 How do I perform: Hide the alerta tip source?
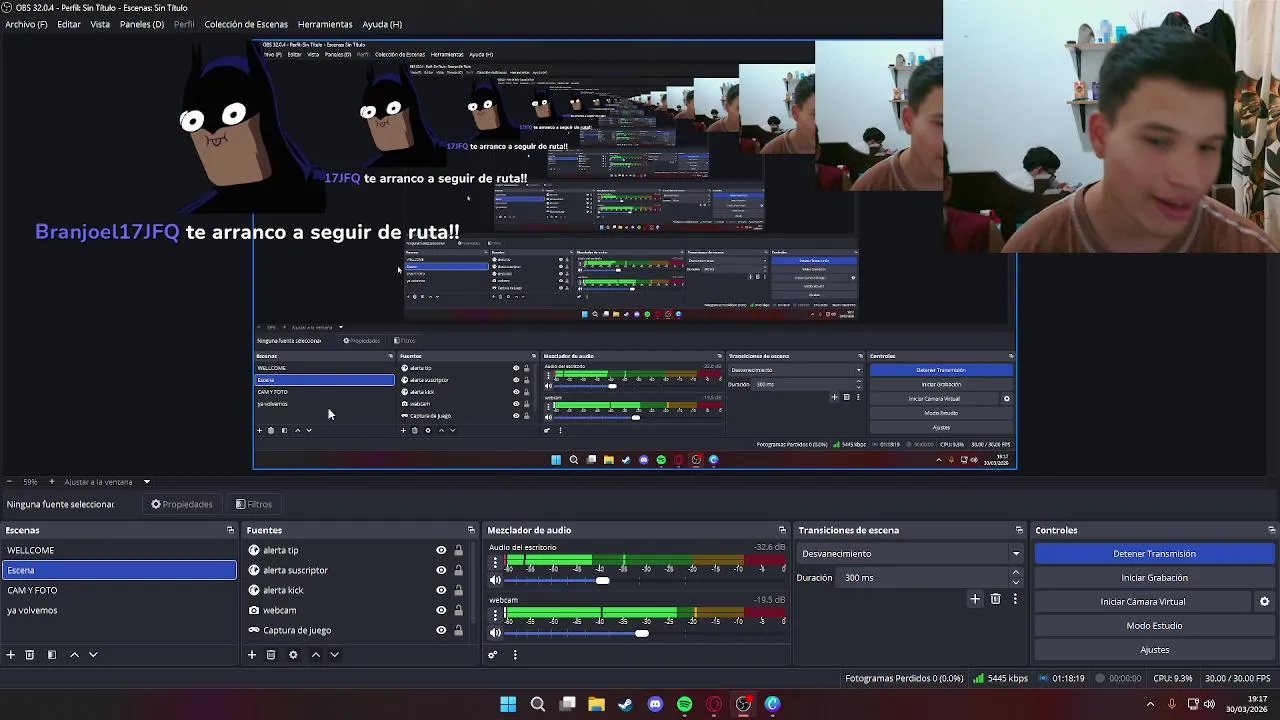441,550
